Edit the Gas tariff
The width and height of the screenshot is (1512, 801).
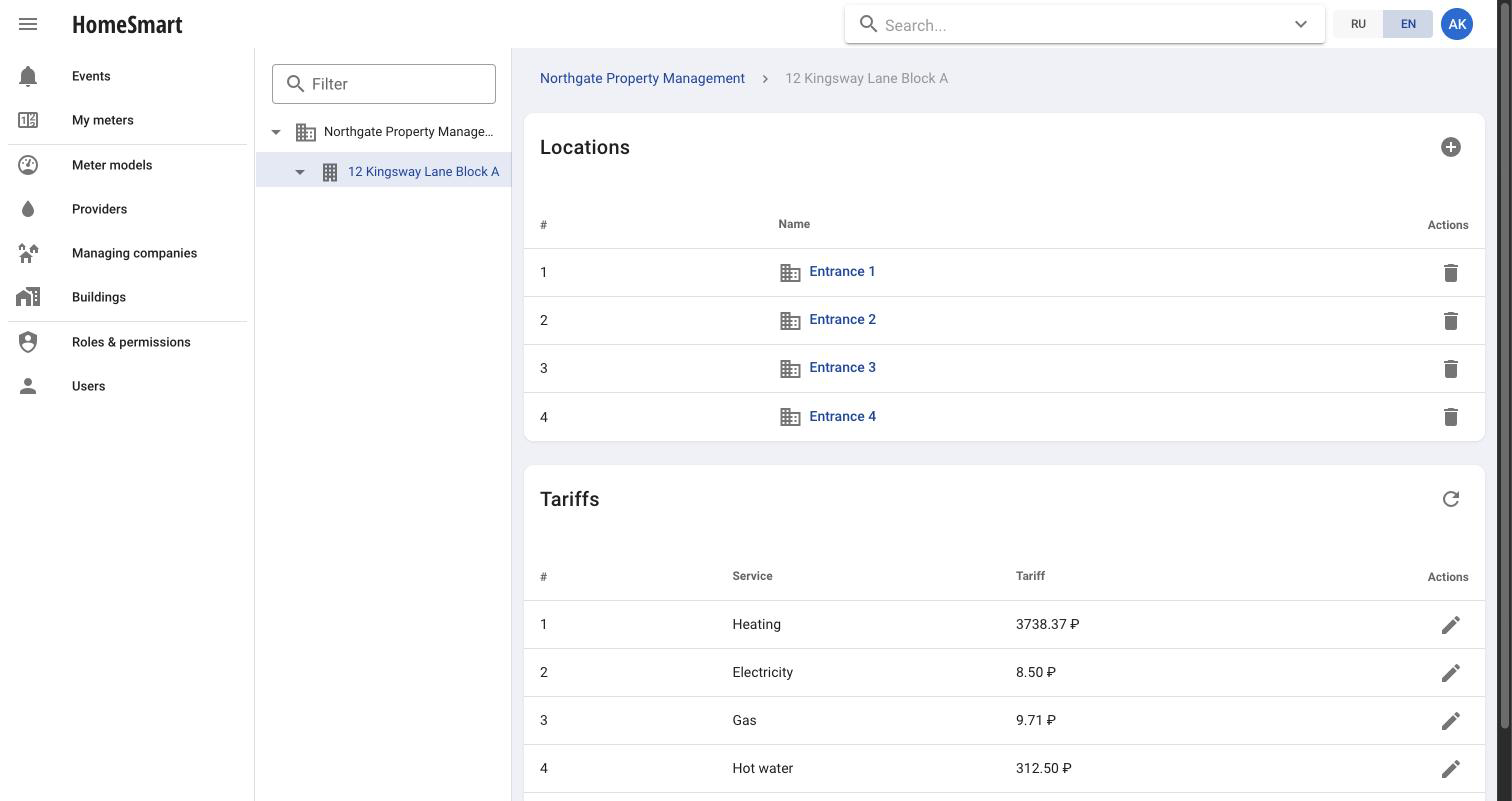point(1451,721)
